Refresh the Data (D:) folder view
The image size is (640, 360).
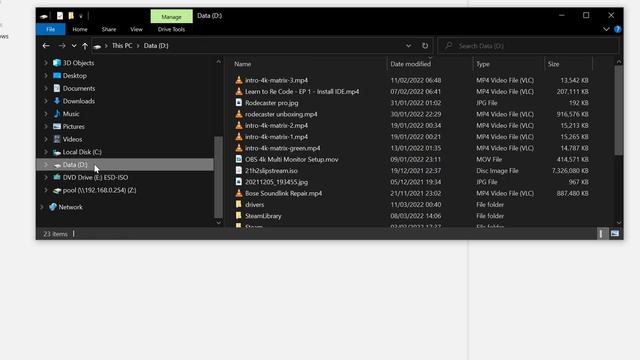[425, 46]
